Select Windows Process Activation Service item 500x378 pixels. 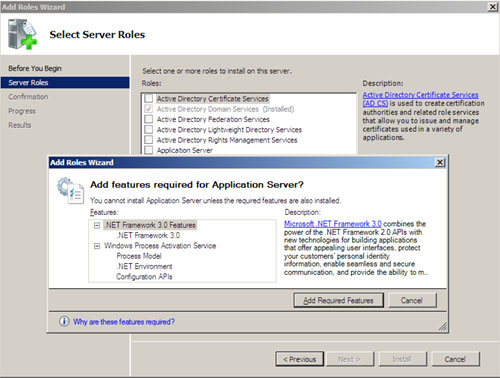[160, 246]
